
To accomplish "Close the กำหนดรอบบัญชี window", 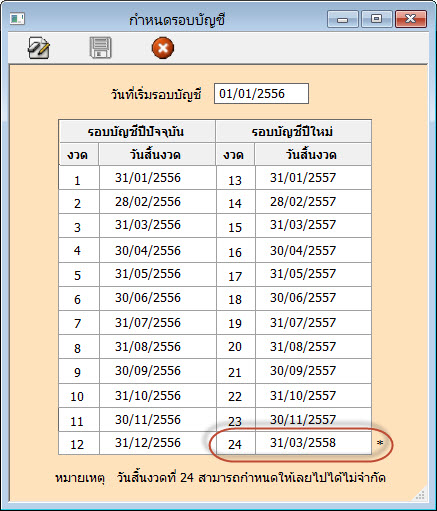I will click(x=411, y=19).
